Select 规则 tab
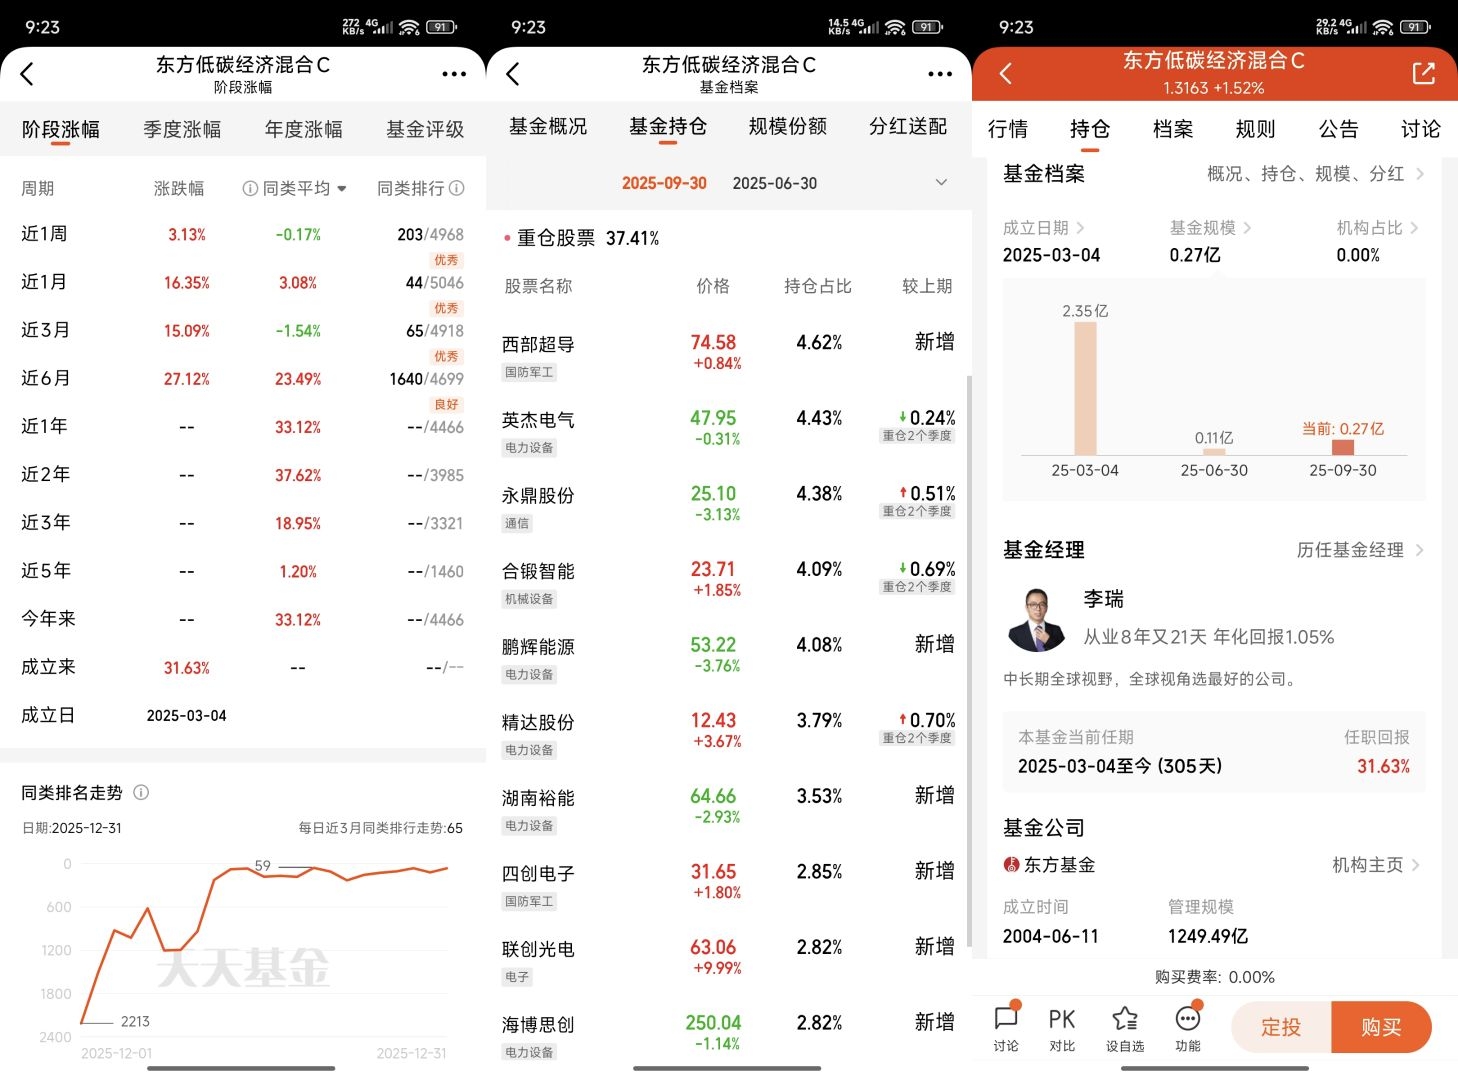This screenshot has height=1080, width=1458. 1255,129
